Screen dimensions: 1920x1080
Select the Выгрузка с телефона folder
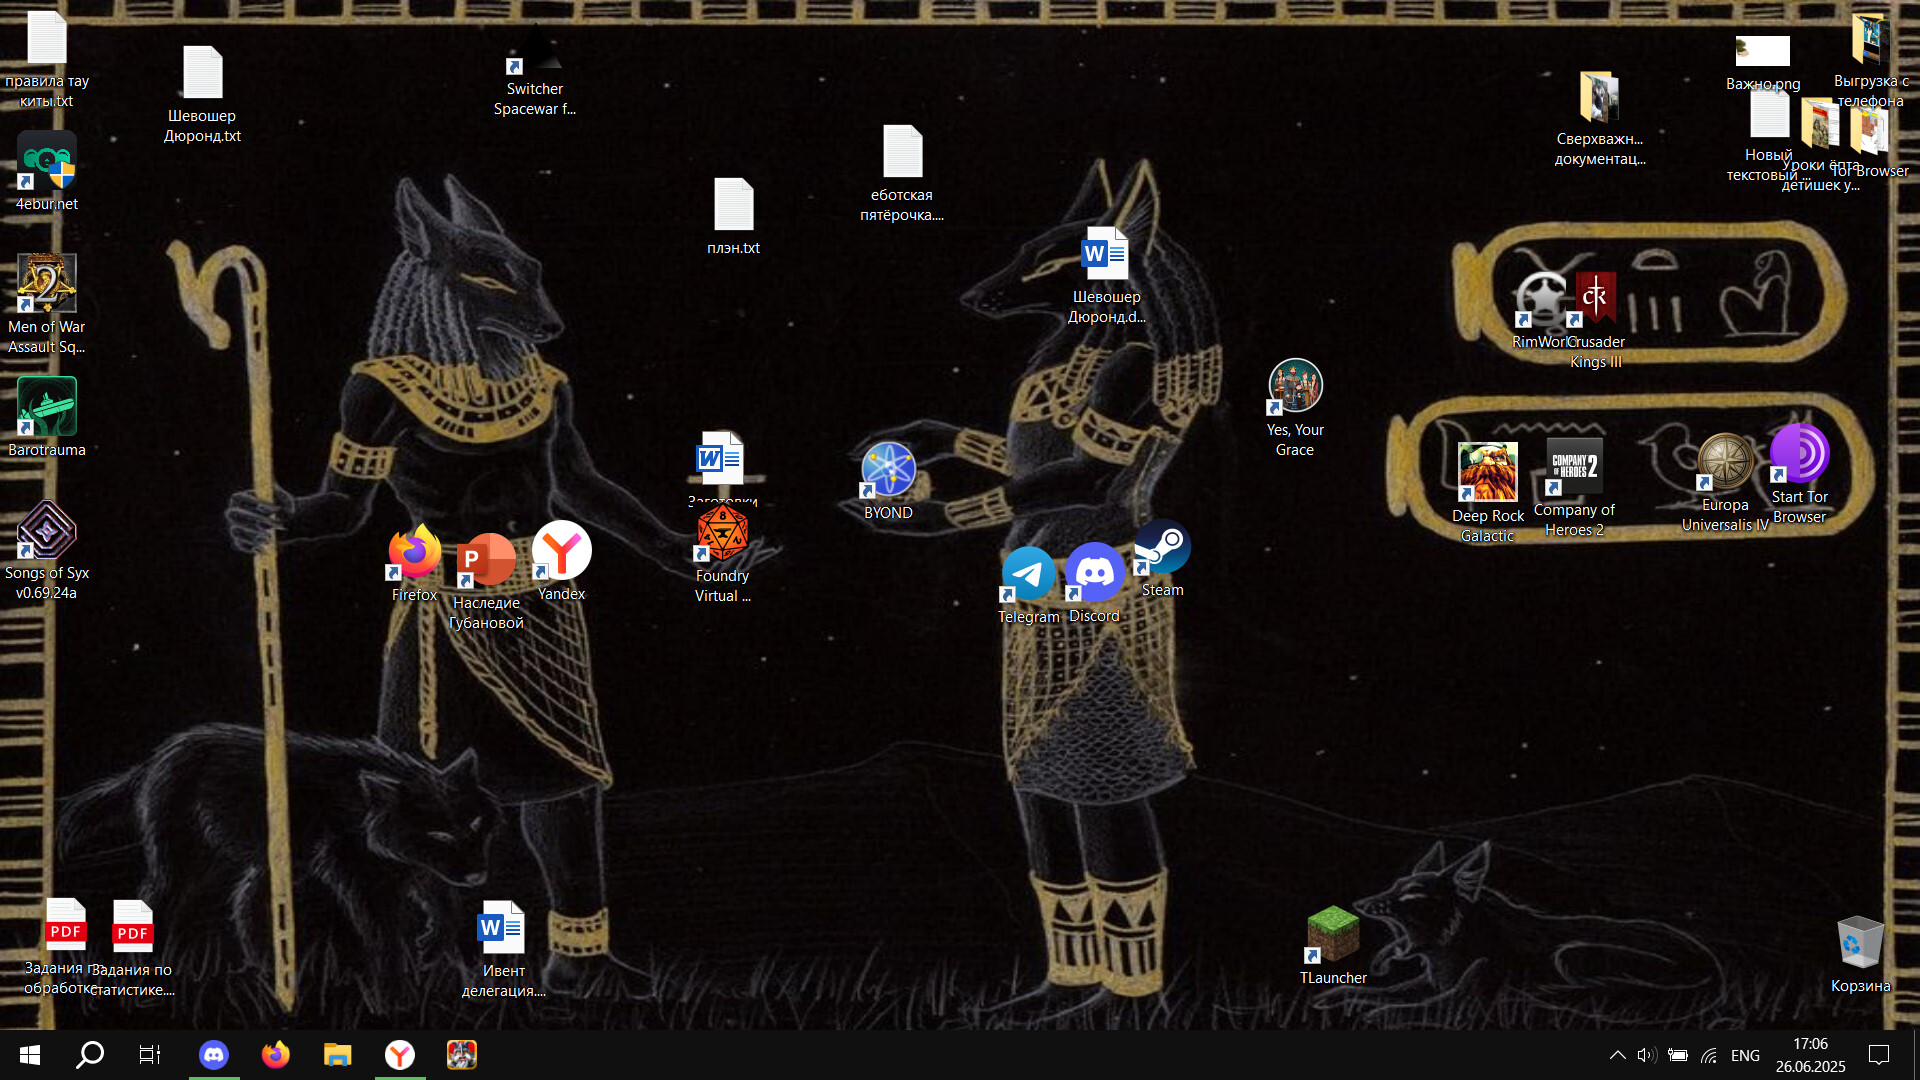coord(1869,39)
